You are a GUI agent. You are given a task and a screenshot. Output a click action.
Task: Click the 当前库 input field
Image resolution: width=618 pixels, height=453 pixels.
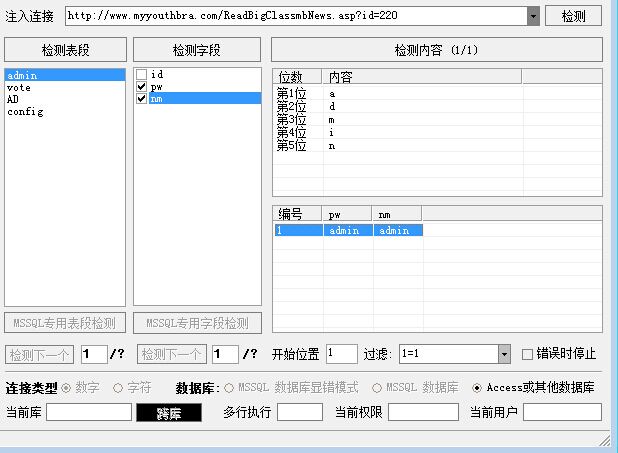coord(89,412)
